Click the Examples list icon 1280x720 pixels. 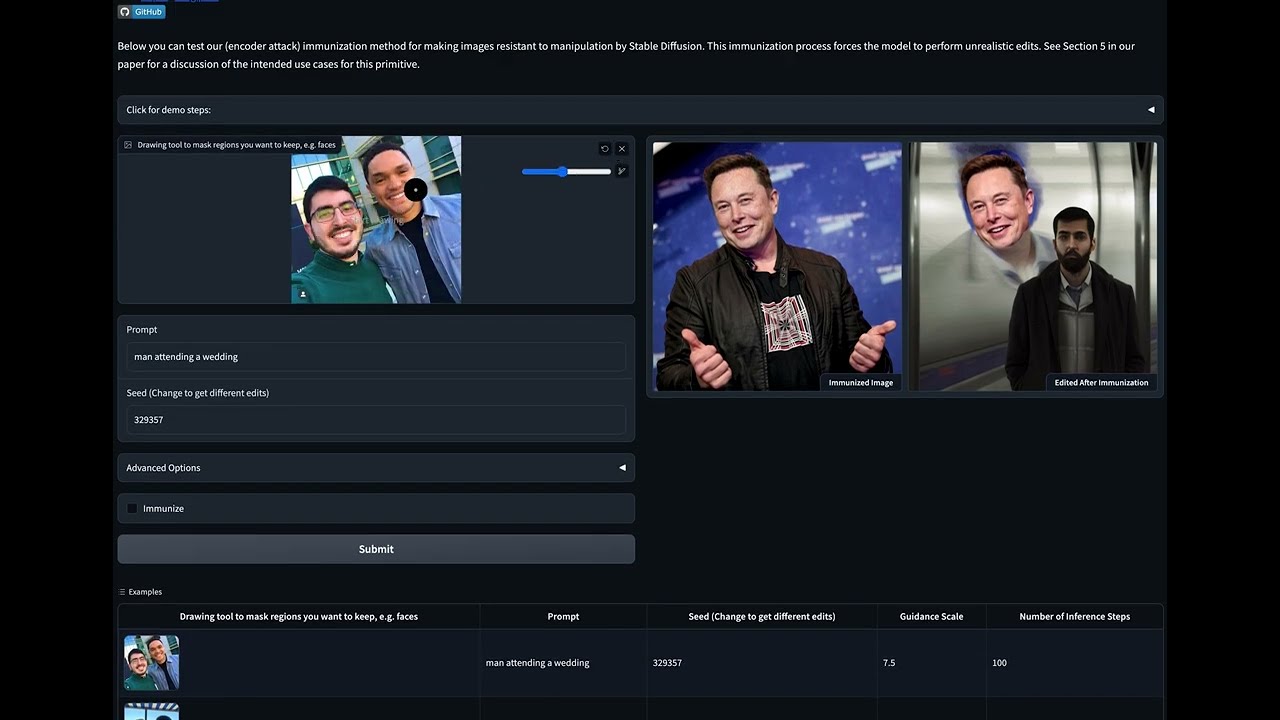pyautogui.click(x=122, y=592)
